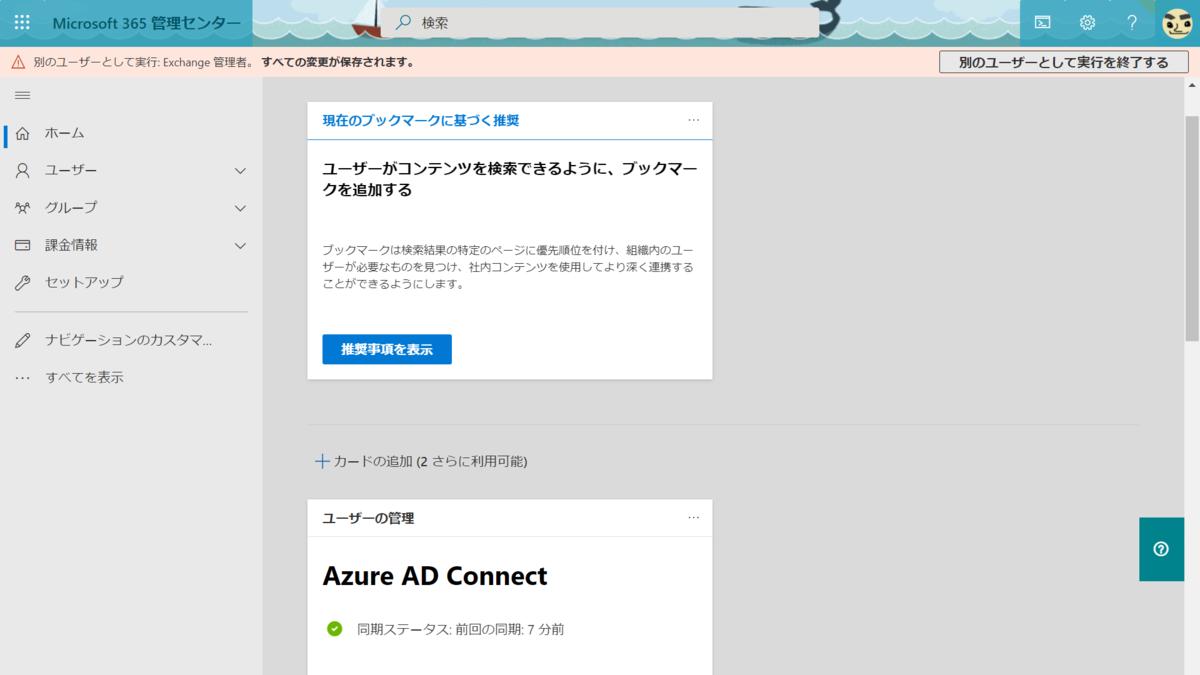This screenshot has height=675, width=1200.
Task: Collapse the navigation with hamburger icon
Action: coord(22,95)
